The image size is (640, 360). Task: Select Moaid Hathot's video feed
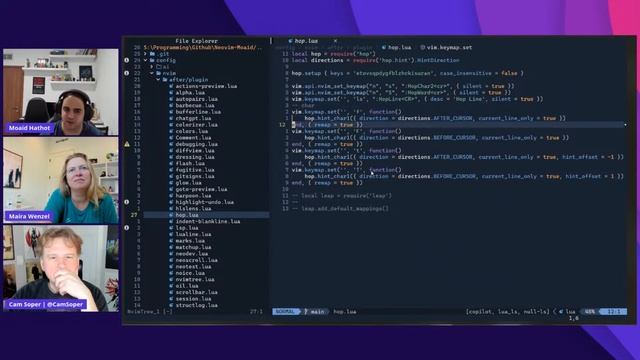click(61, 92)
